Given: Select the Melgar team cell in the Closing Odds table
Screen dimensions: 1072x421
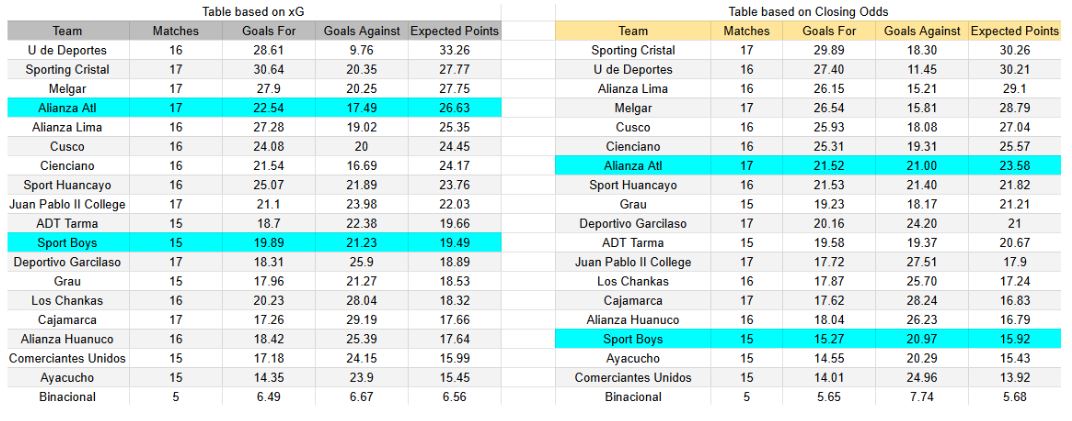Looking at the screenshot, I should pos(633,108).
